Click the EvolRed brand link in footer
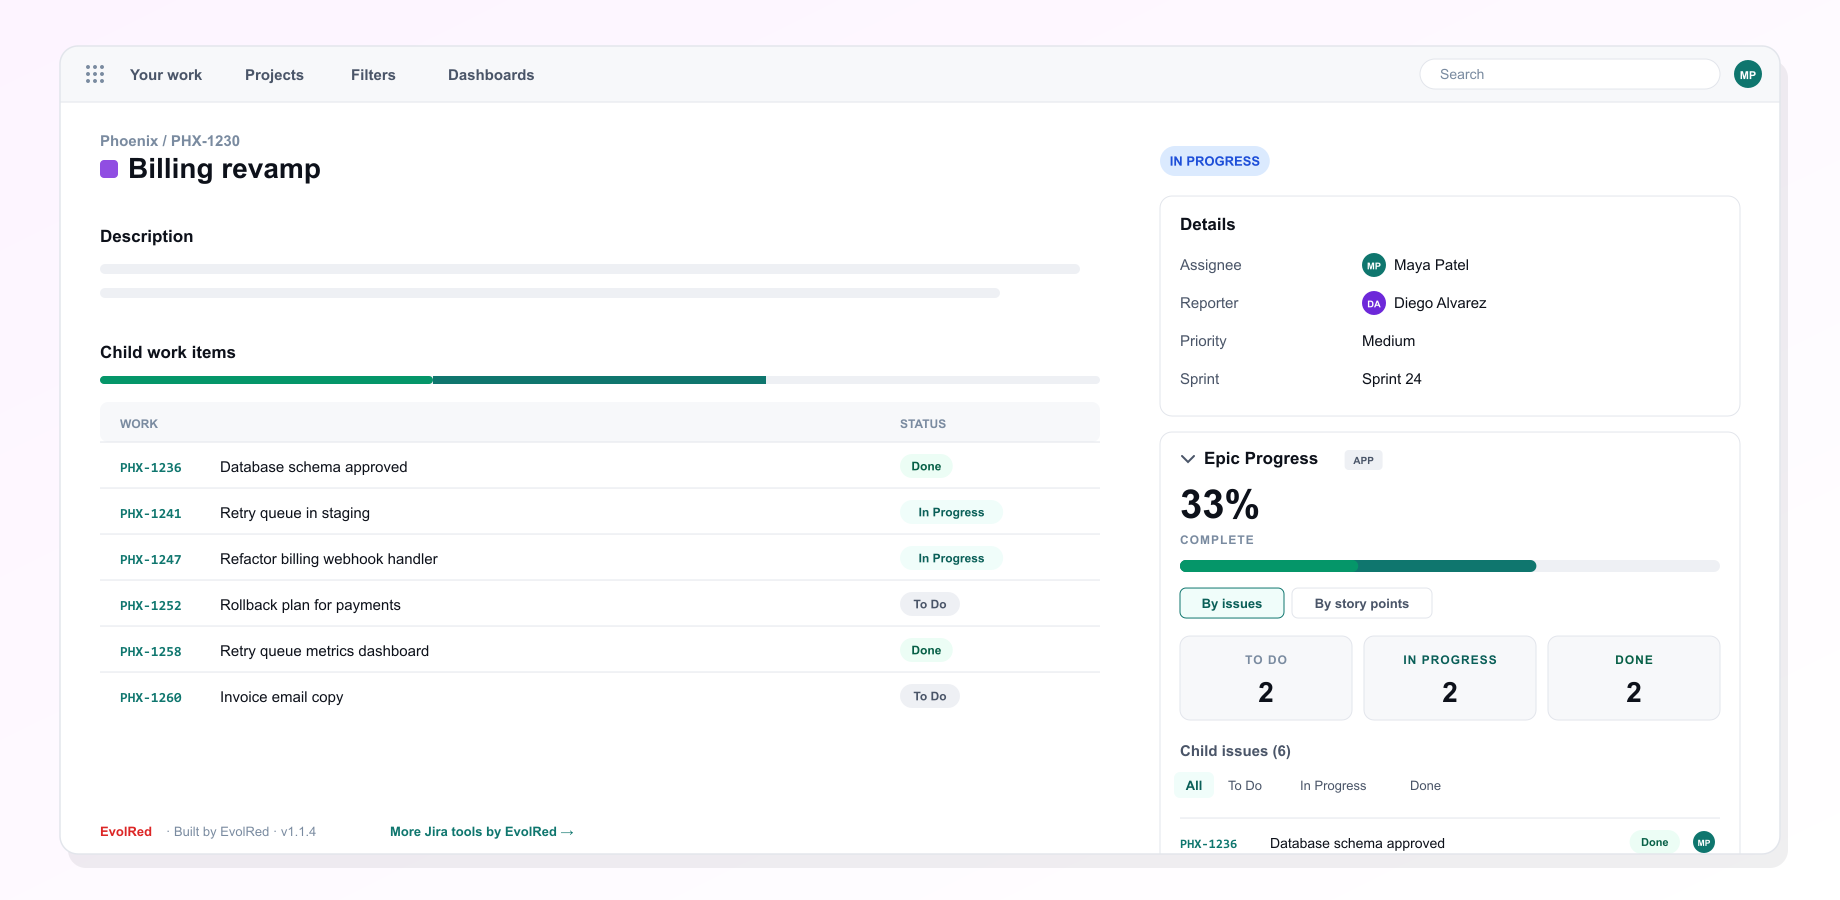Screen dimensions: 1840x900 pos(126,831)
